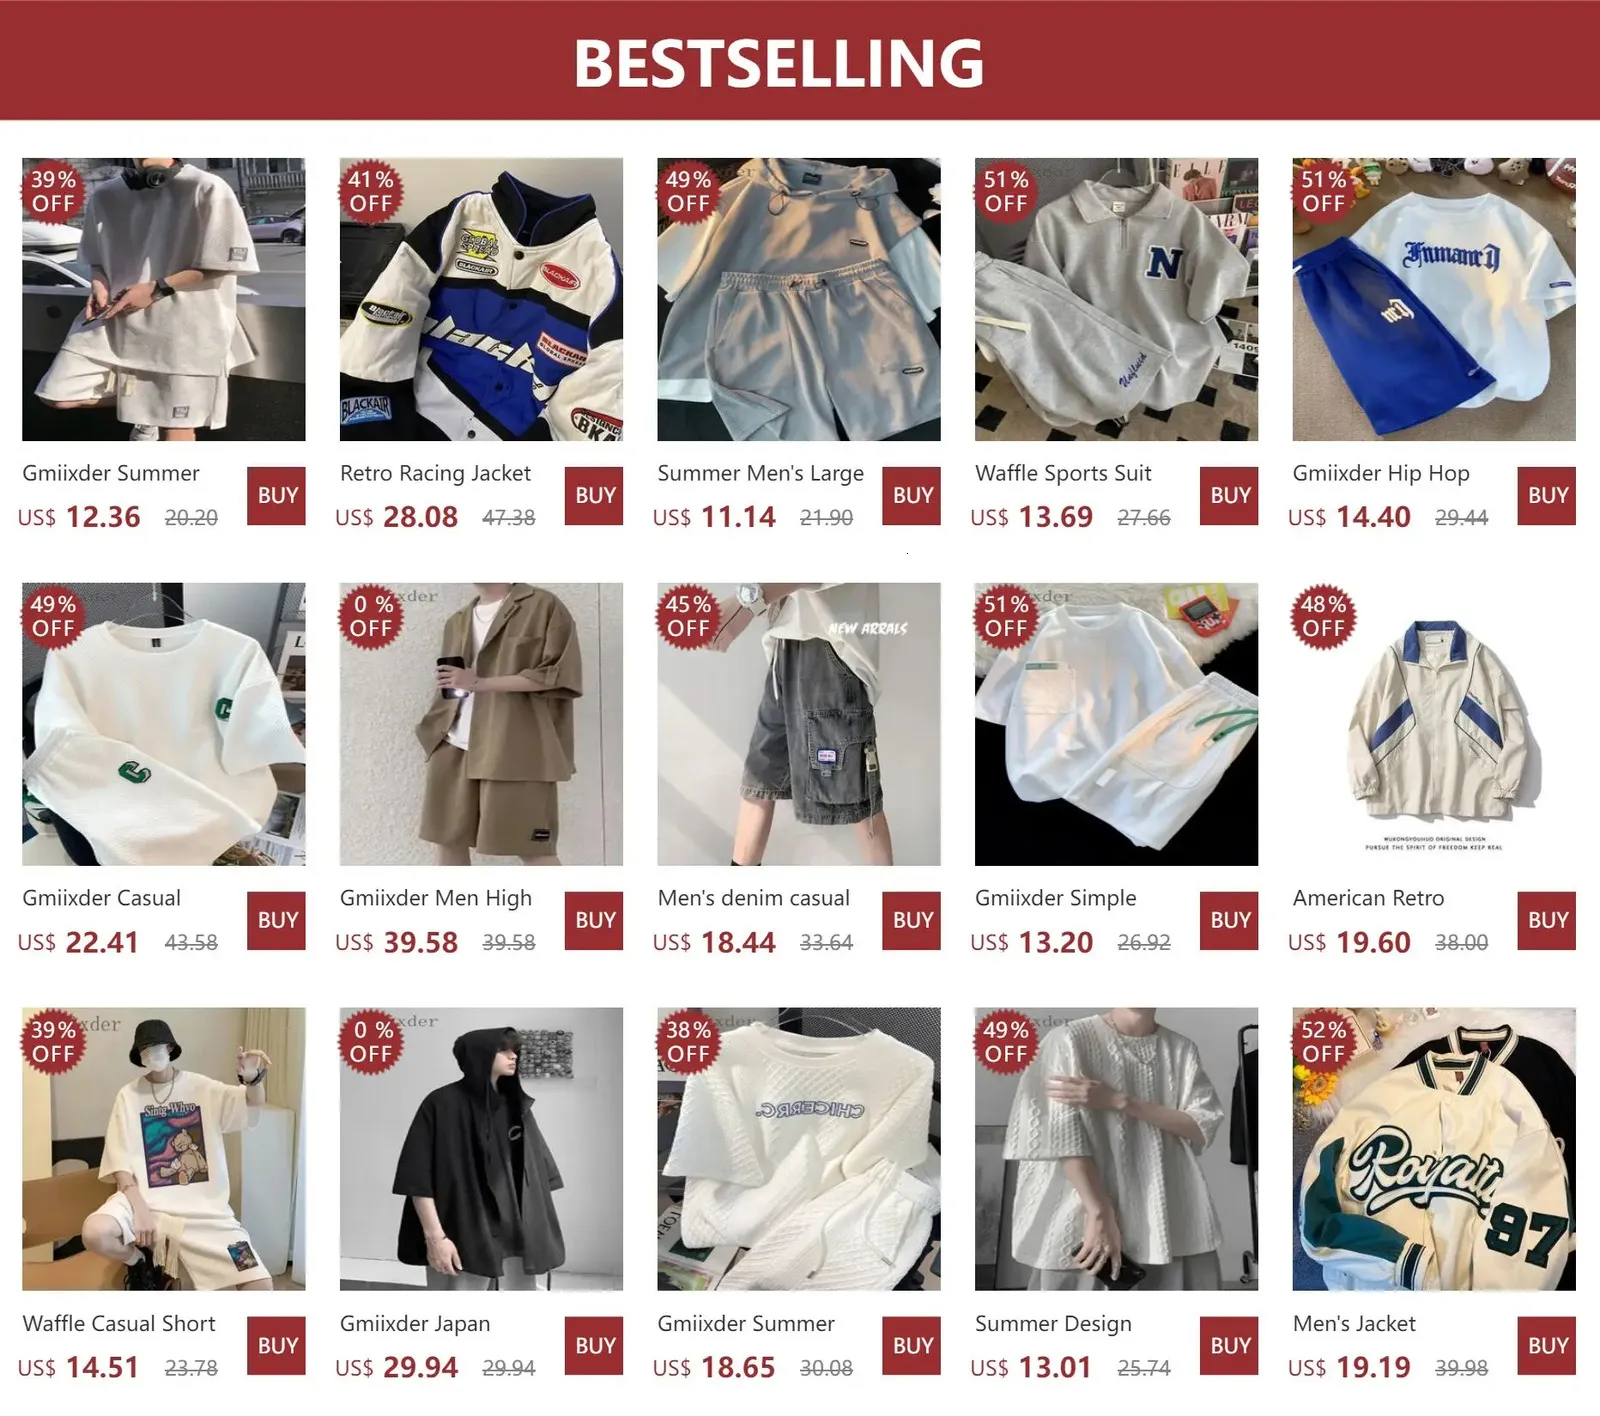Click the 0% OFF badge on Gmiixder Japan
1600x1416 pixels.
coord(371,1042)
